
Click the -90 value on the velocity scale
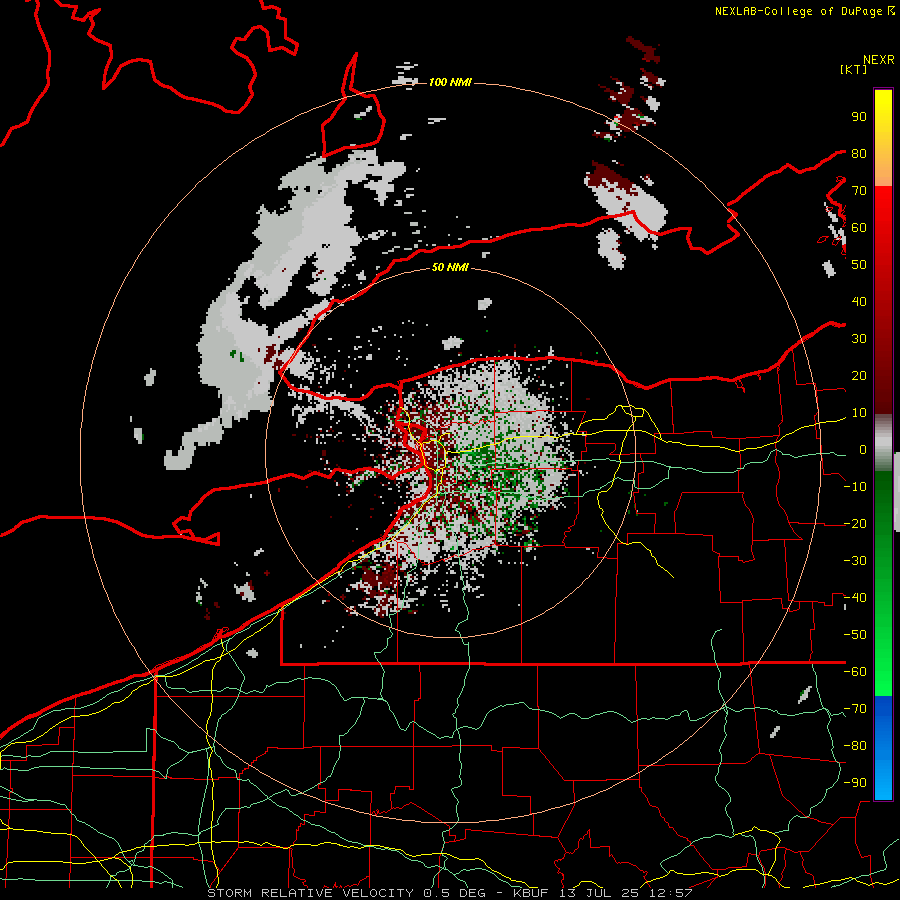point(855,782)
